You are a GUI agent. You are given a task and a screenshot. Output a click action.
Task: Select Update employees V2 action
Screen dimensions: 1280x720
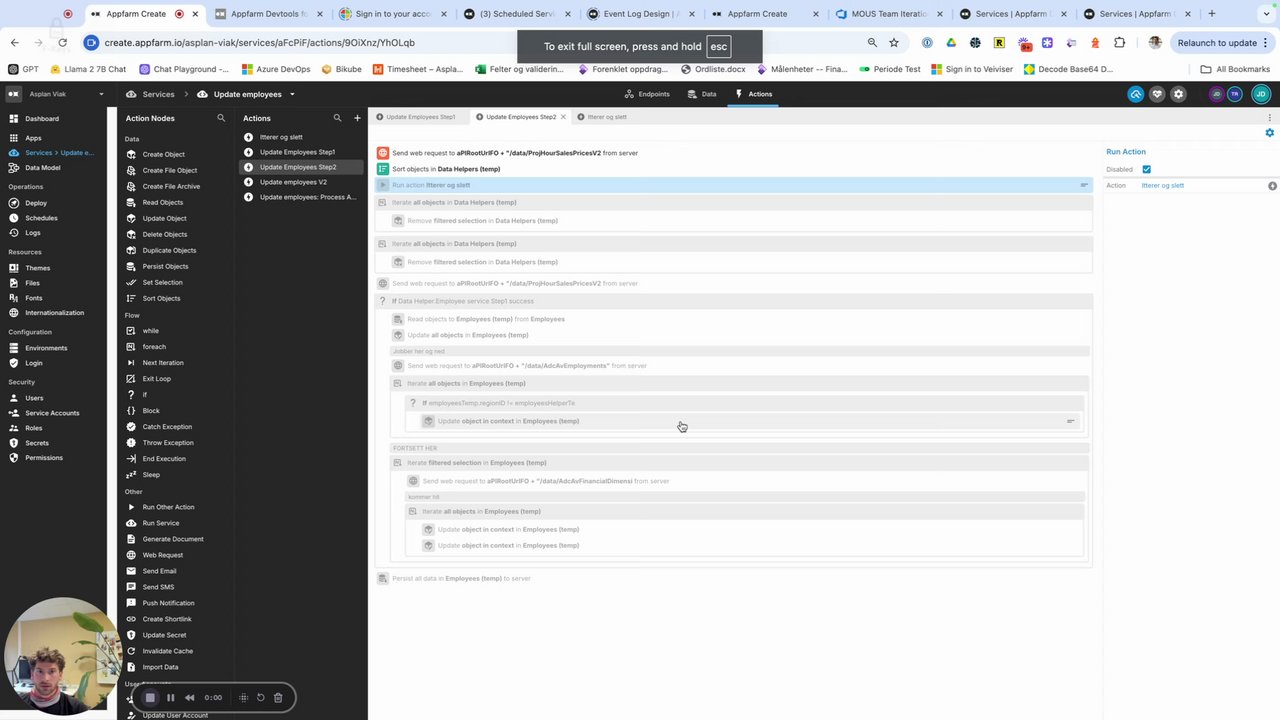tap(293, 182)
